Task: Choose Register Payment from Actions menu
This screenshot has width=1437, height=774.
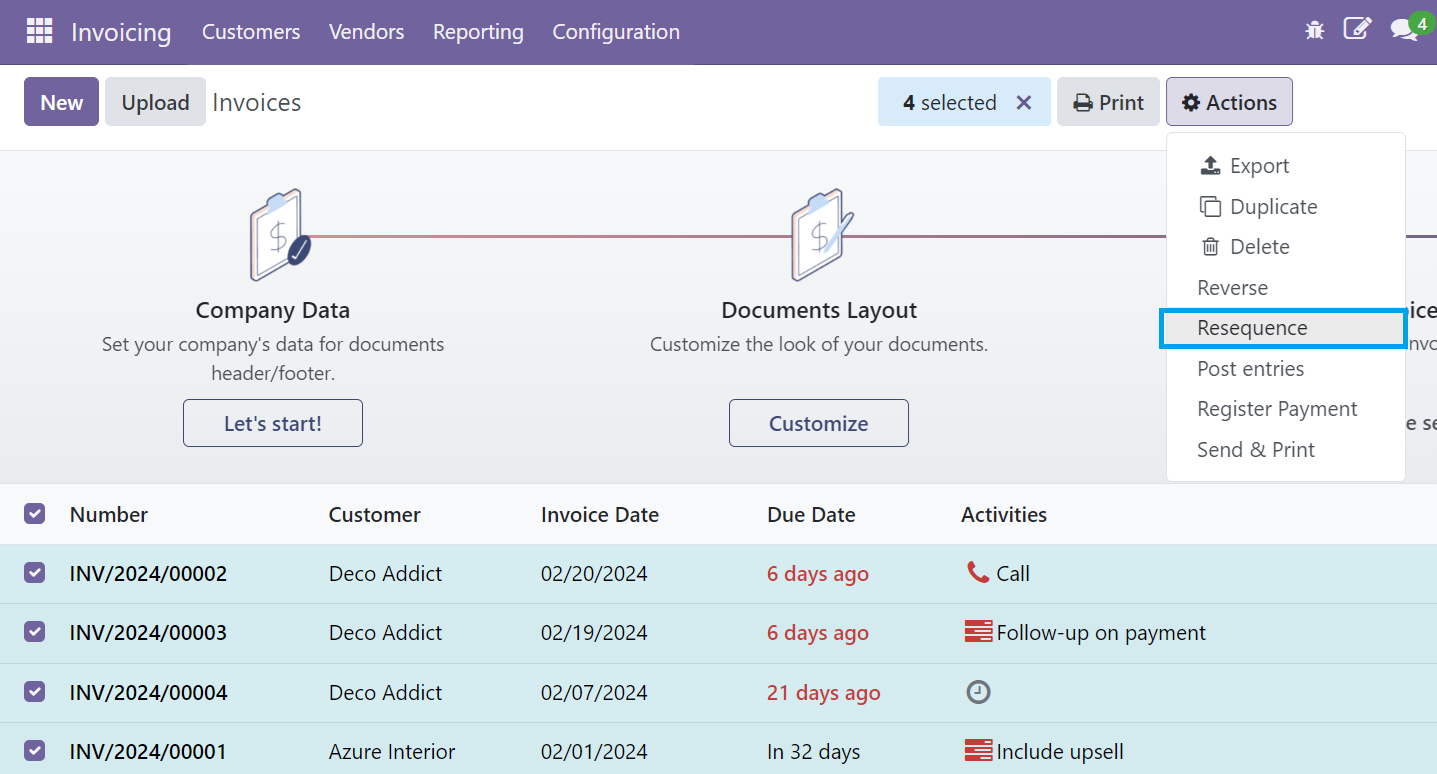Action: coord(1285,409)
